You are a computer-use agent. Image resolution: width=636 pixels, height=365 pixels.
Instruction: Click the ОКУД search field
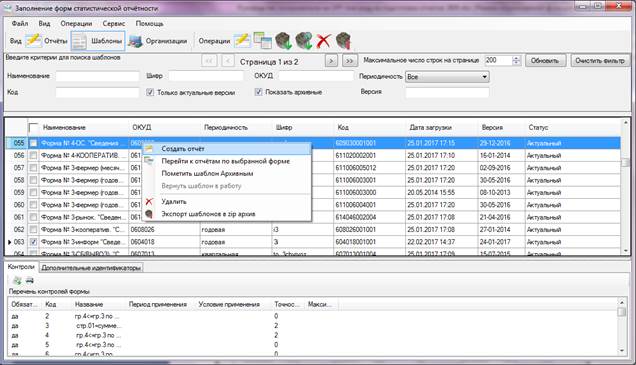(x=316, y=76)
